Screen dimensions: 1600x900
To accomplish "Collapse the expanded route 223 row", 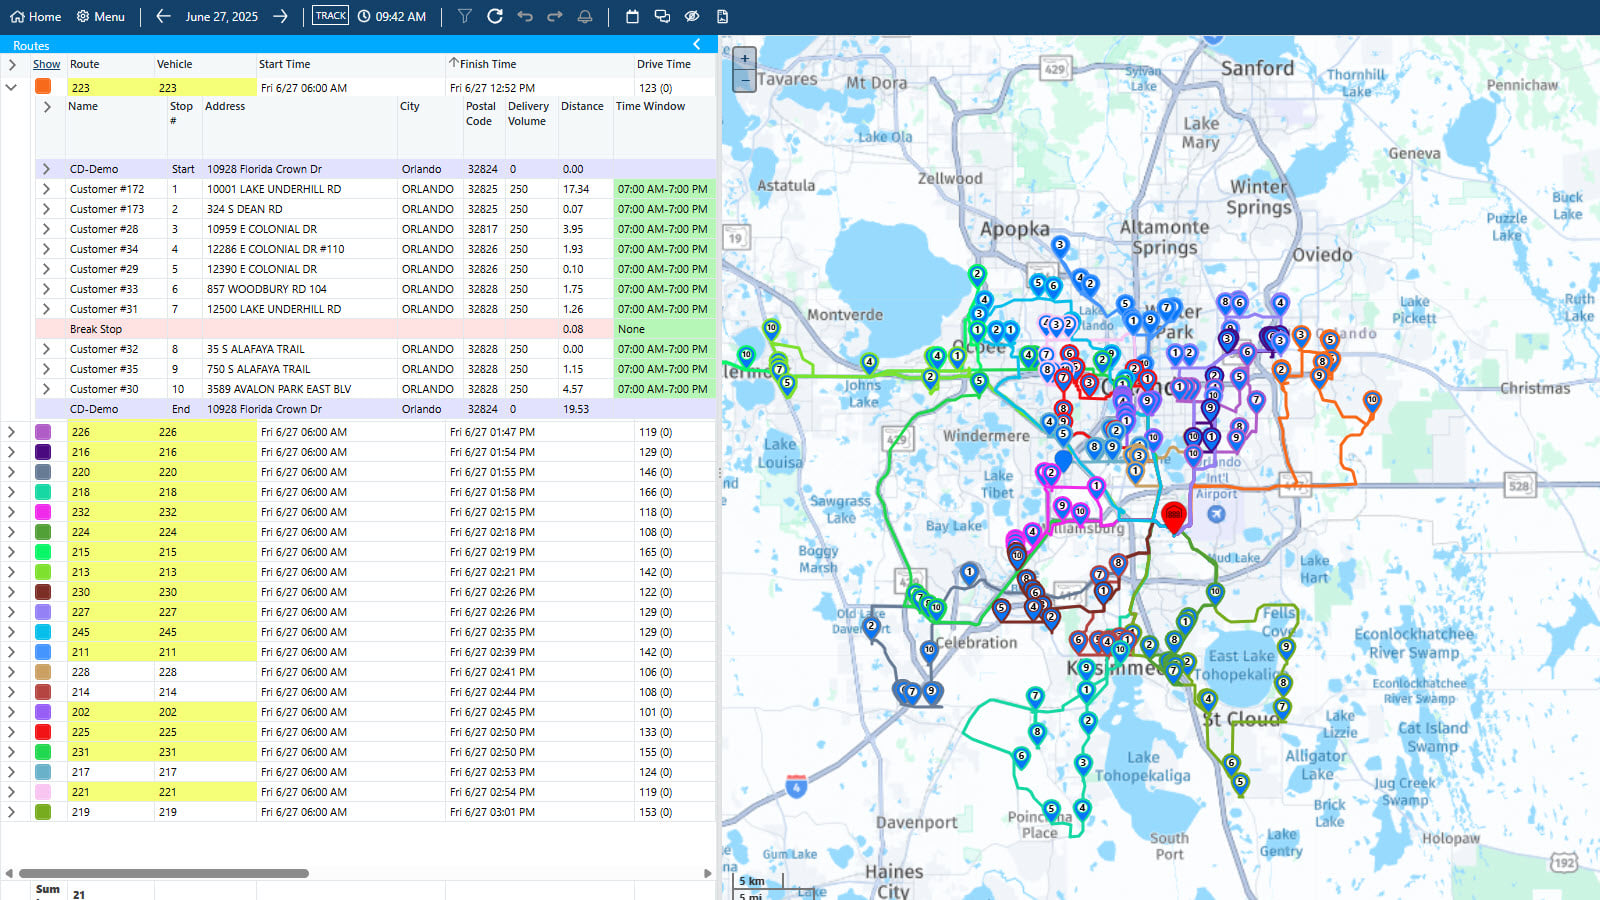I will coord(12,87).
